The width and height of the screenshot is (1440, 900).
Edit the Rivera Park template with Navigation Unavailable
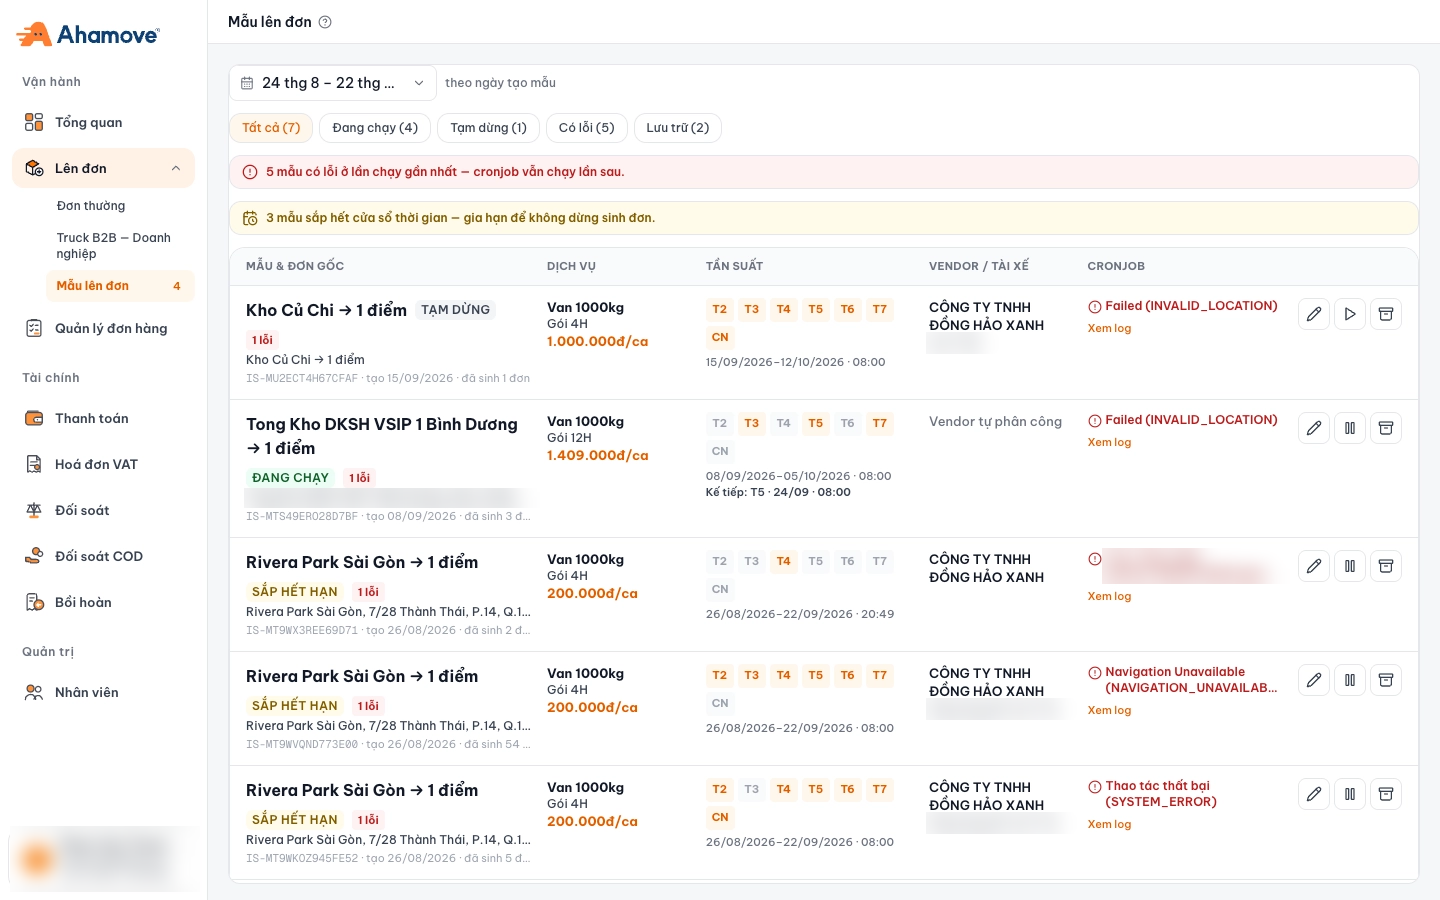tap(1314, 680)
